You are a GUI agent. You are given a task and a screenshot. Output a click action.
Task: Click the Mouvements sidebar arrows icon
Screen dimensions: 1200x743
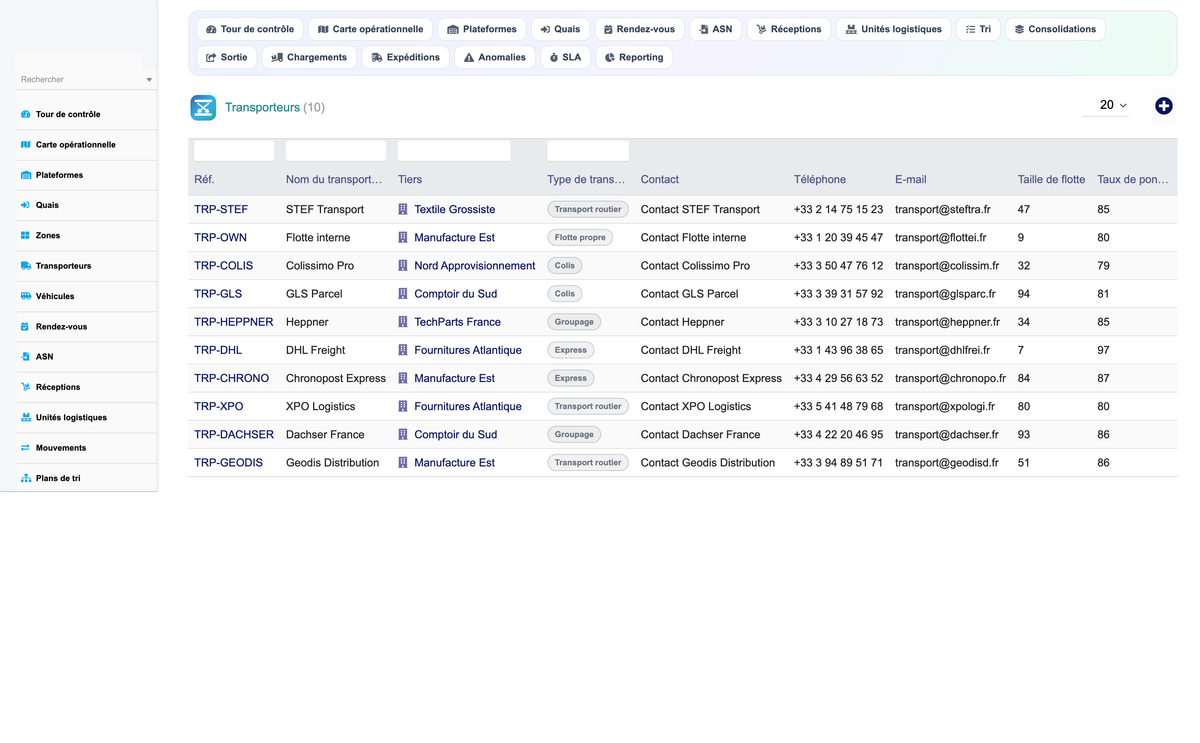pos(26,448)
